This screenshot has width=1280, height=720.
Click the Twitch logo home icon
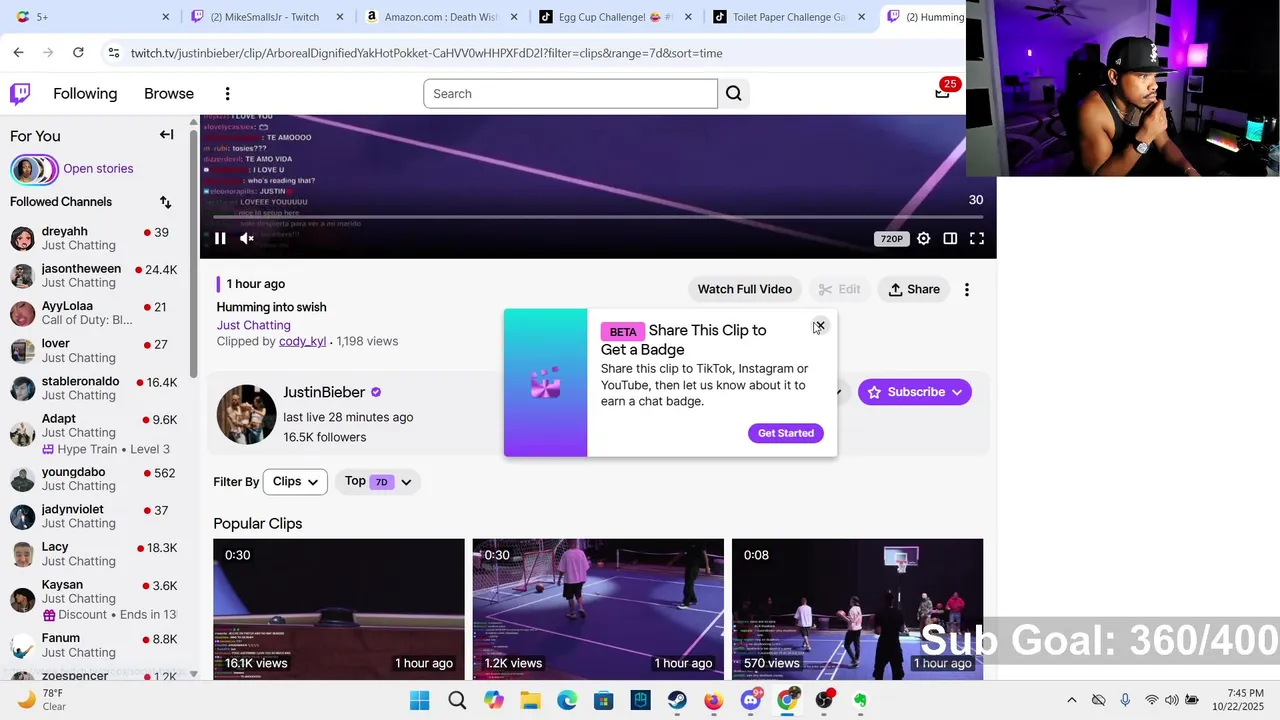click(20, 94)
